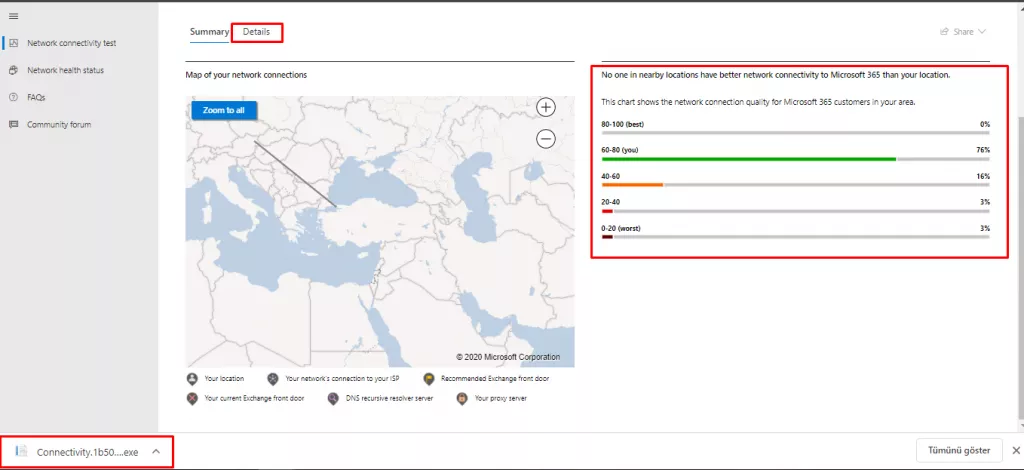Open the hamburger navigation menu

(13, 17)
